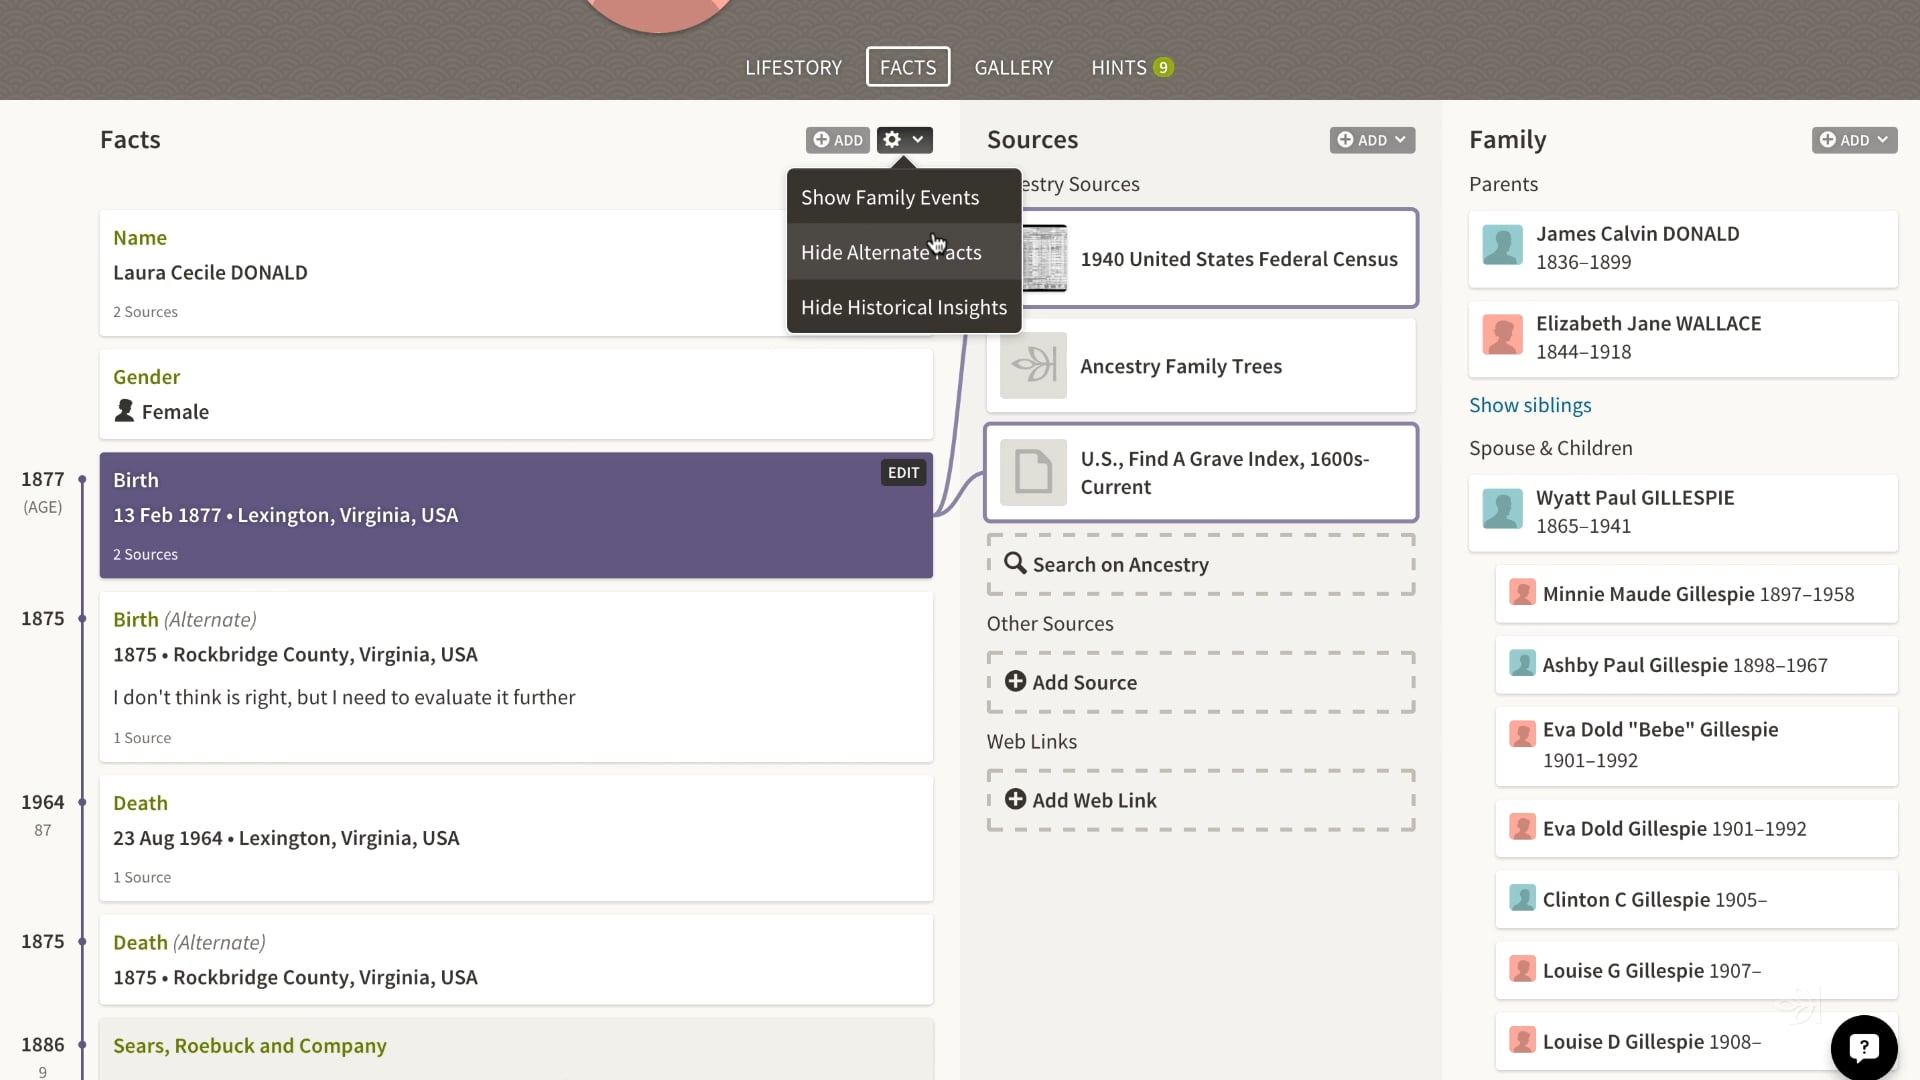Click James Calvin DONALD's profile avatar
1920x1080 pixels.
click(1502, 246)
